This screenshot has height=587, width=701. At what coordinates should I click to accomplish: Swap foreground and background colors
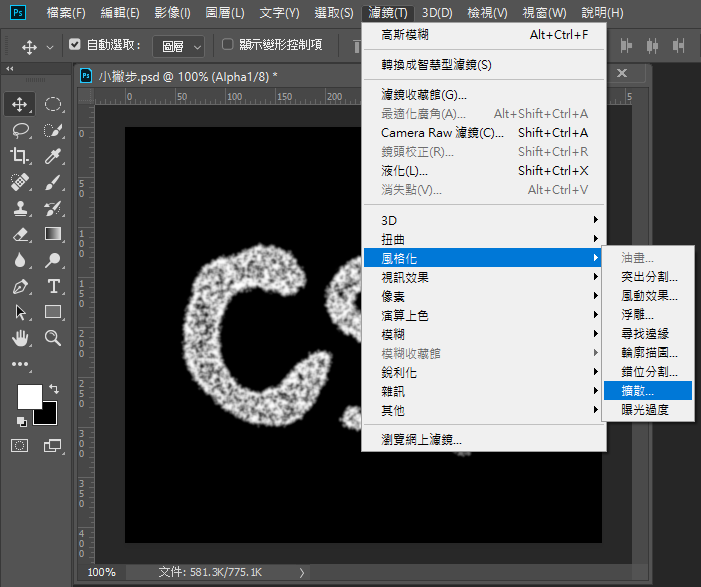pyautogui.click(x=54, y=389)
